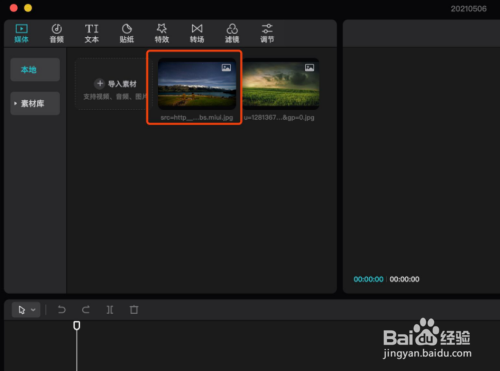The height and width of the screenshot is (371, 500).
Task: Open the 转场 (Transitions) tab
Action: (197, 33)
